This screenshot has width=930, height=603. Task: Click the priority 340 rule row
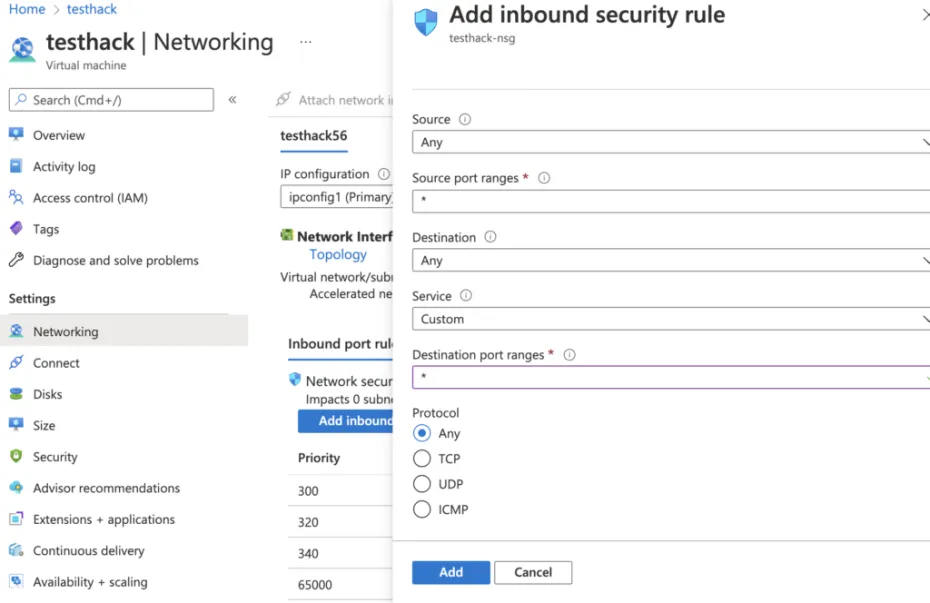coord(340,554)
